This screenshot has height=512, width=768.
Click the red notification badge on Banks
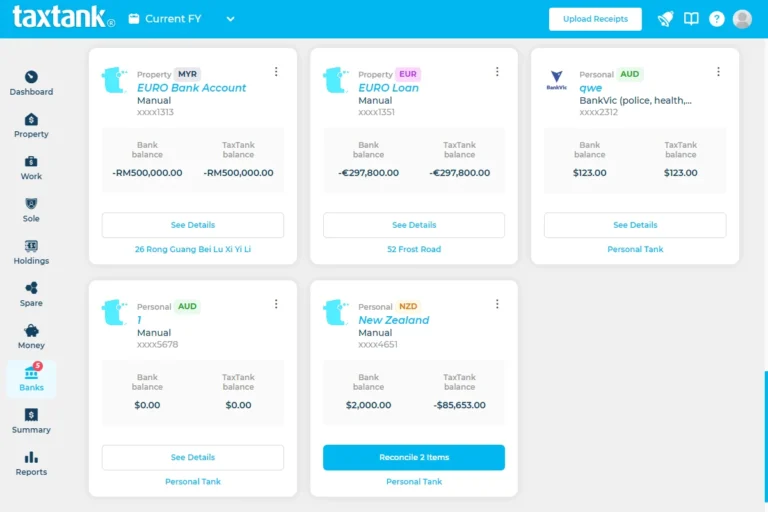[x=38, y=366]
